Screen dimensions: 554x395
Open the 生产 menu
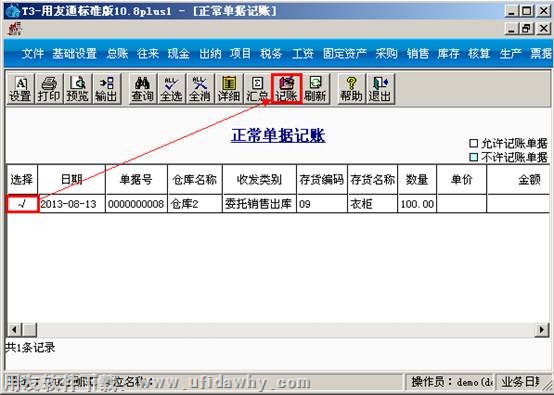tap(511, 54)
